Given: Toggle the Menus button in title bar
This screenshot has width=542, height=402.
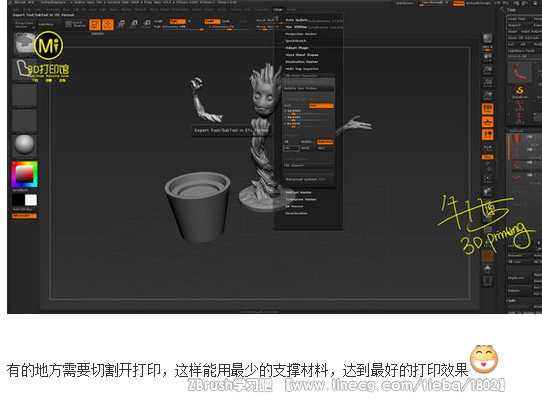Looking at the screenshot, I should click(459, 3).
